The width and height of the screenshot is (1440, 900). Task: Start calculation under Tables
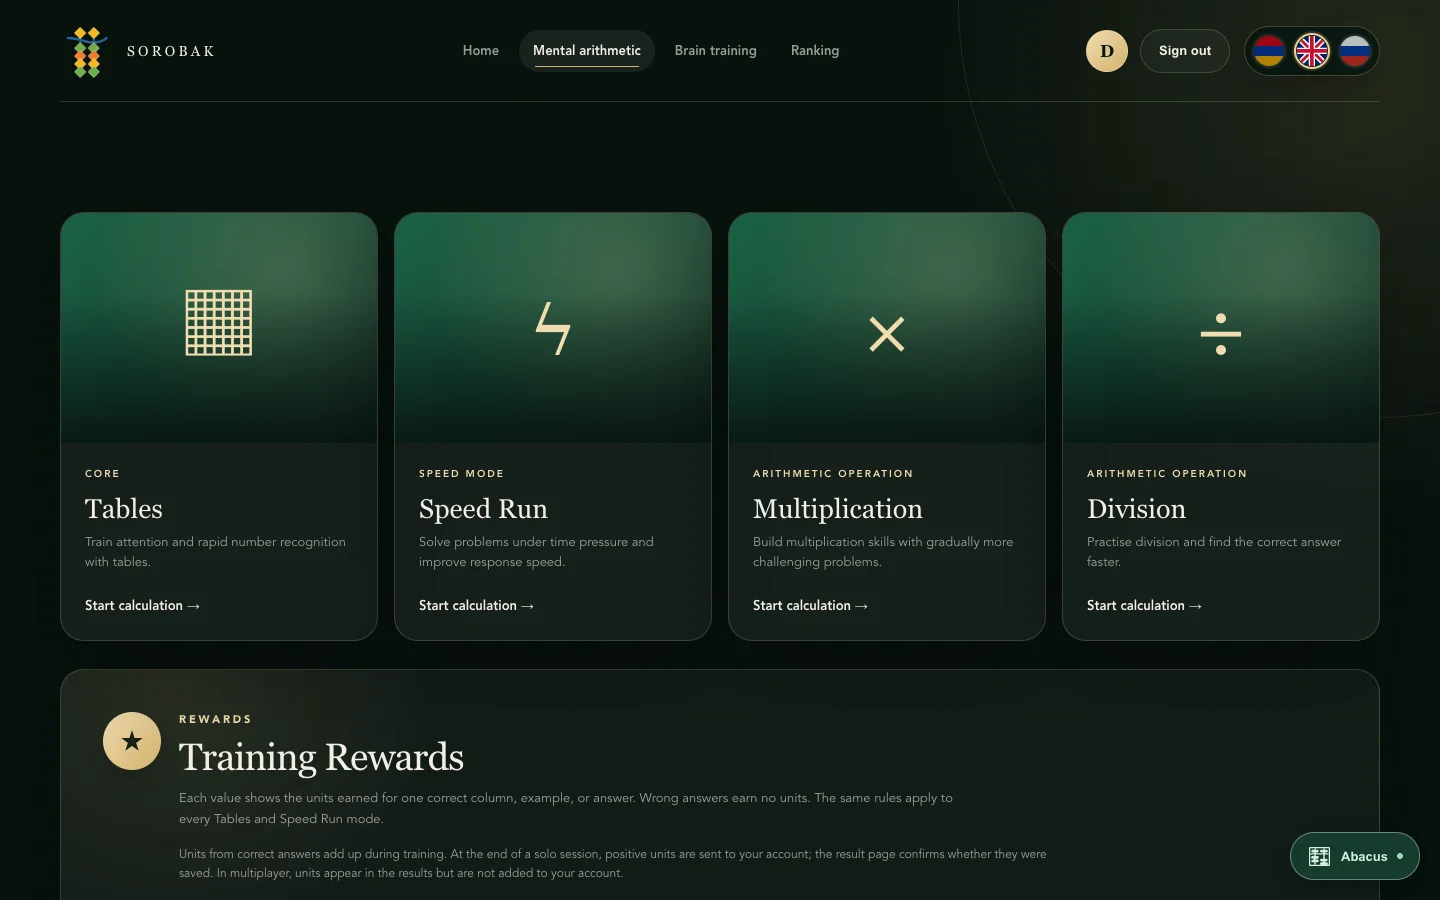pos(142,606)
